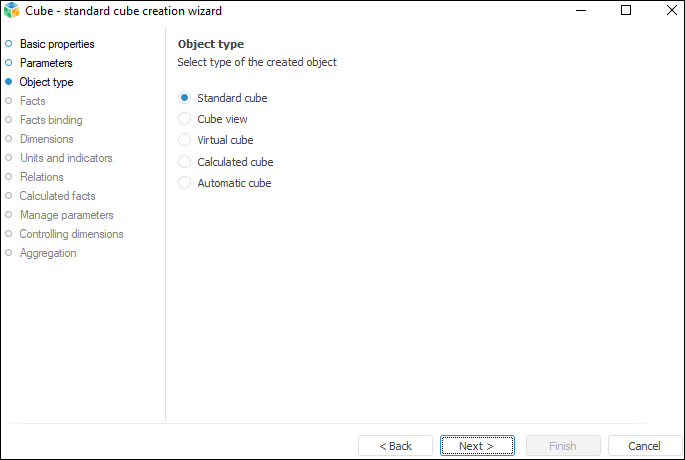Click the < Back button
This screenshot has height=460, width=685.
[395, 446]
